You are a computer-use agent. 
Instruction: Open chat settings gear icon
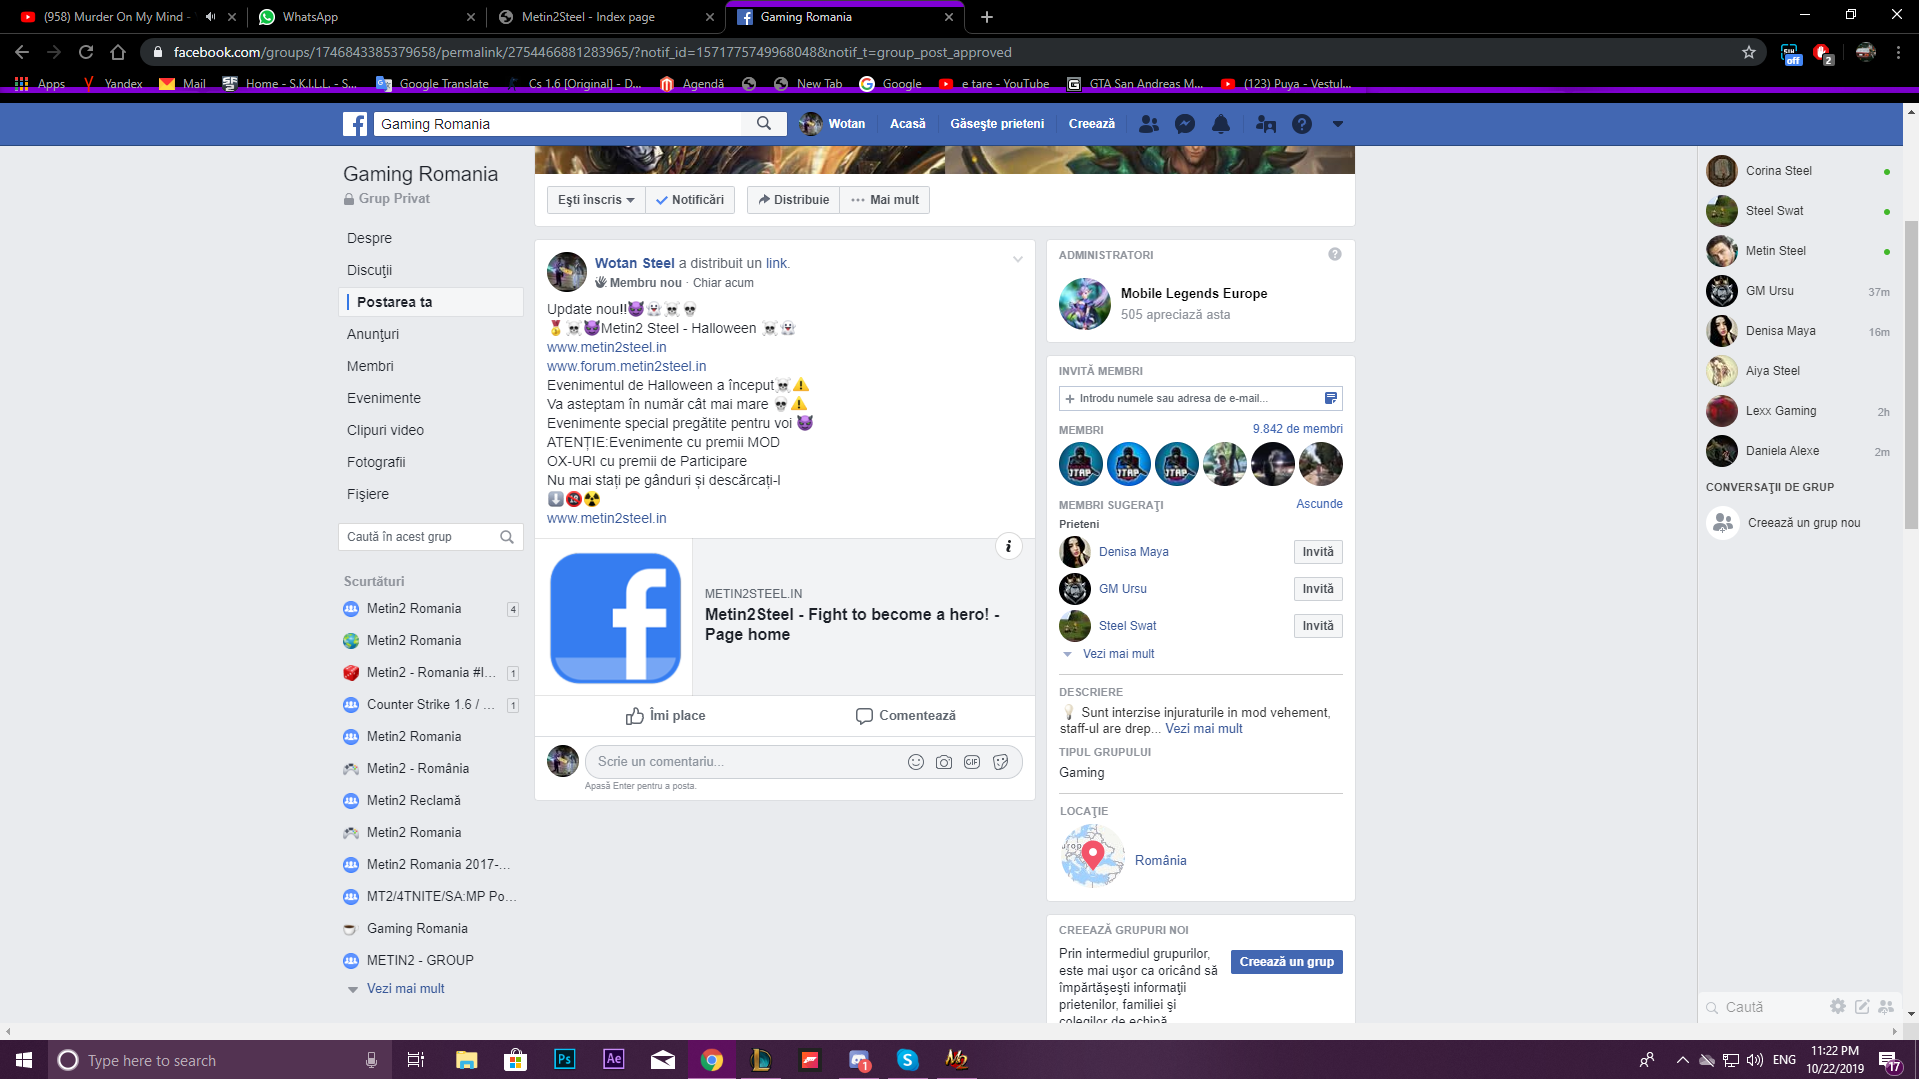click(1838, 1007)
